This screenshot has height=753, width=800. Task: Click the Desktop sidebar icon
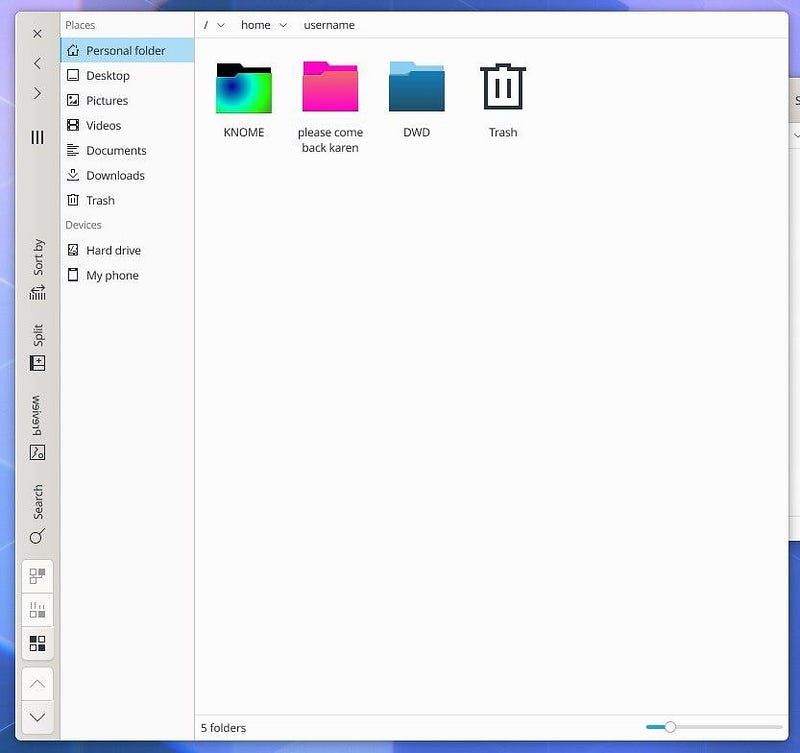click(x=73, y=76)
